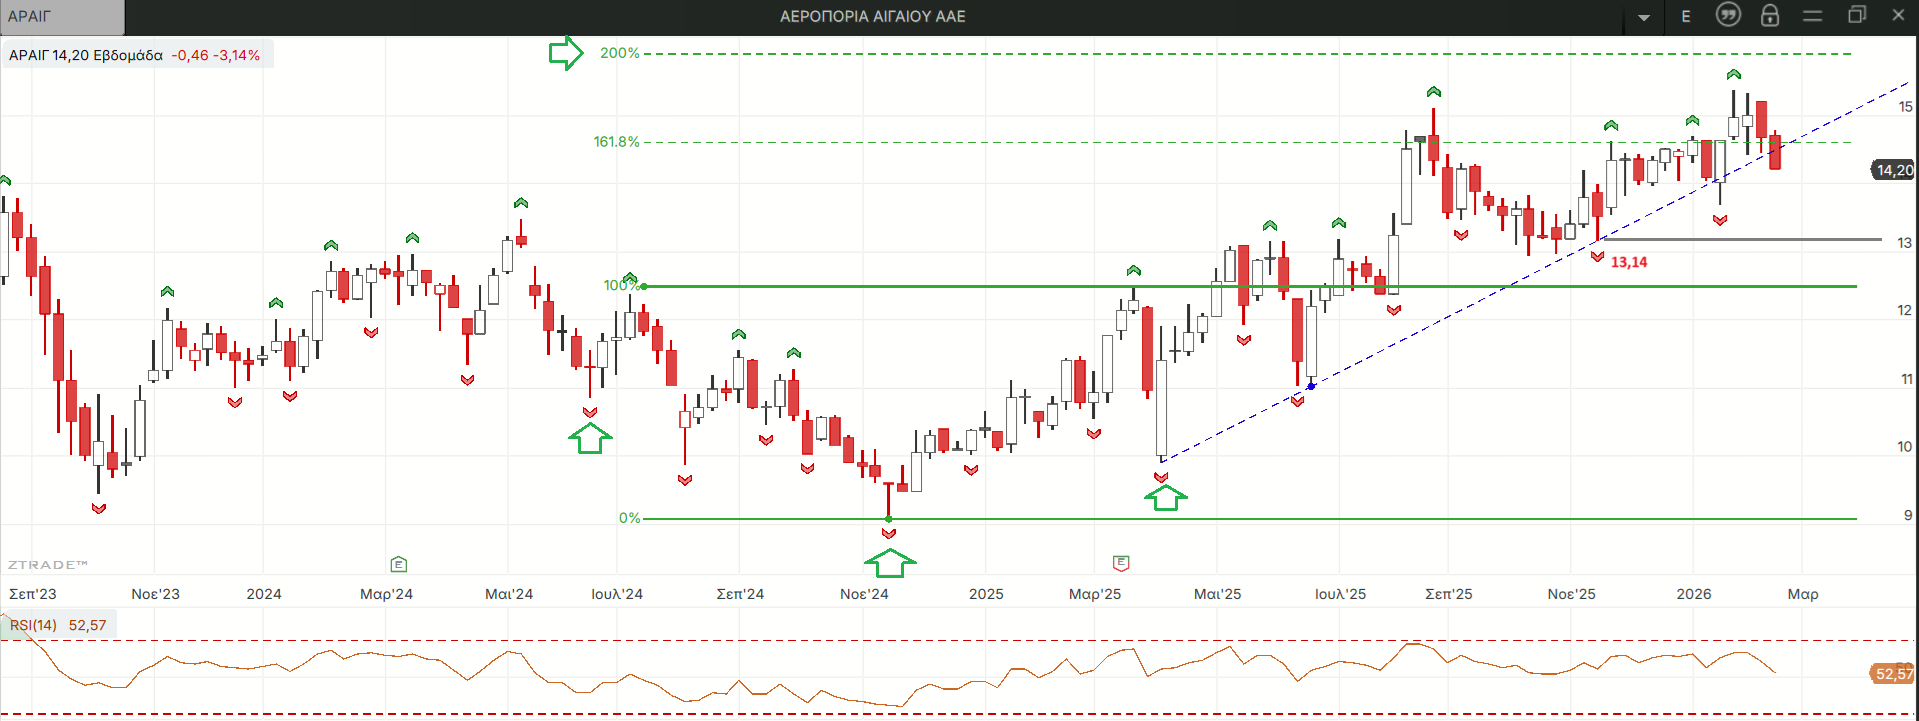Click the green right-pointing arrow at 200% level
The image size is (1919, 721).
coord(566,53)
